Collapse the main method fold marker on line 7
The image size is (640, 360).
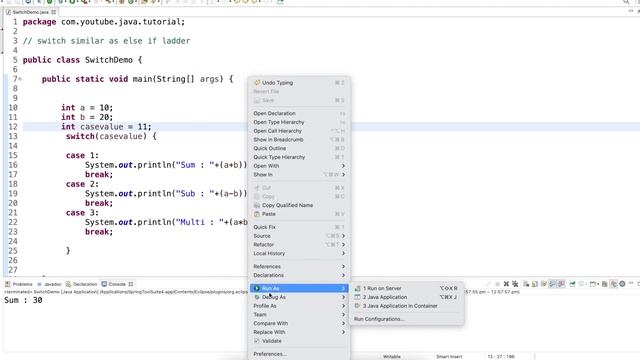tap(20, 79)
